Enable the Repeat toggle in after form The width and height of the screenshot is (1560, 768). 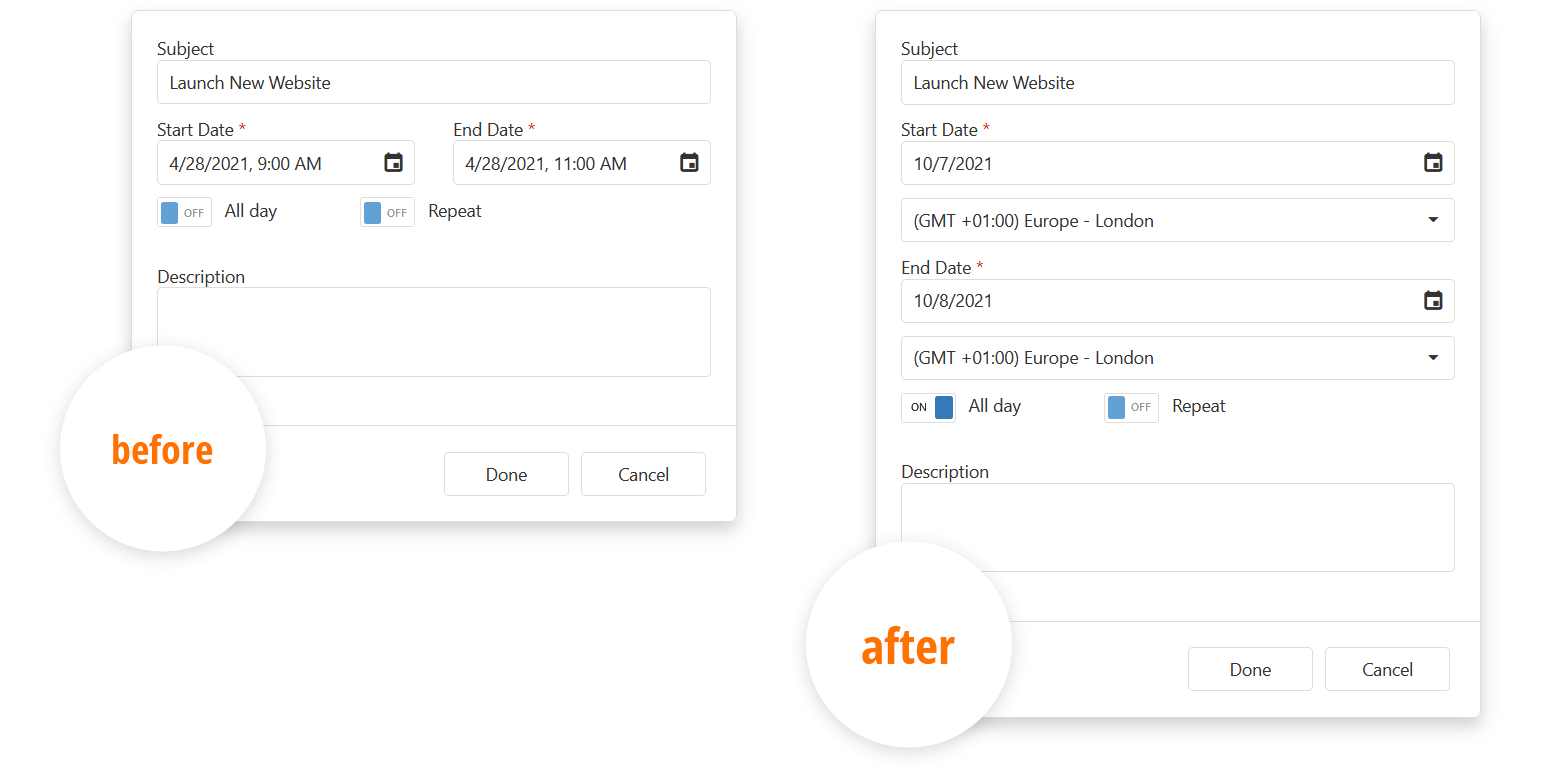pyautogui.click(x=1131, y=407)
